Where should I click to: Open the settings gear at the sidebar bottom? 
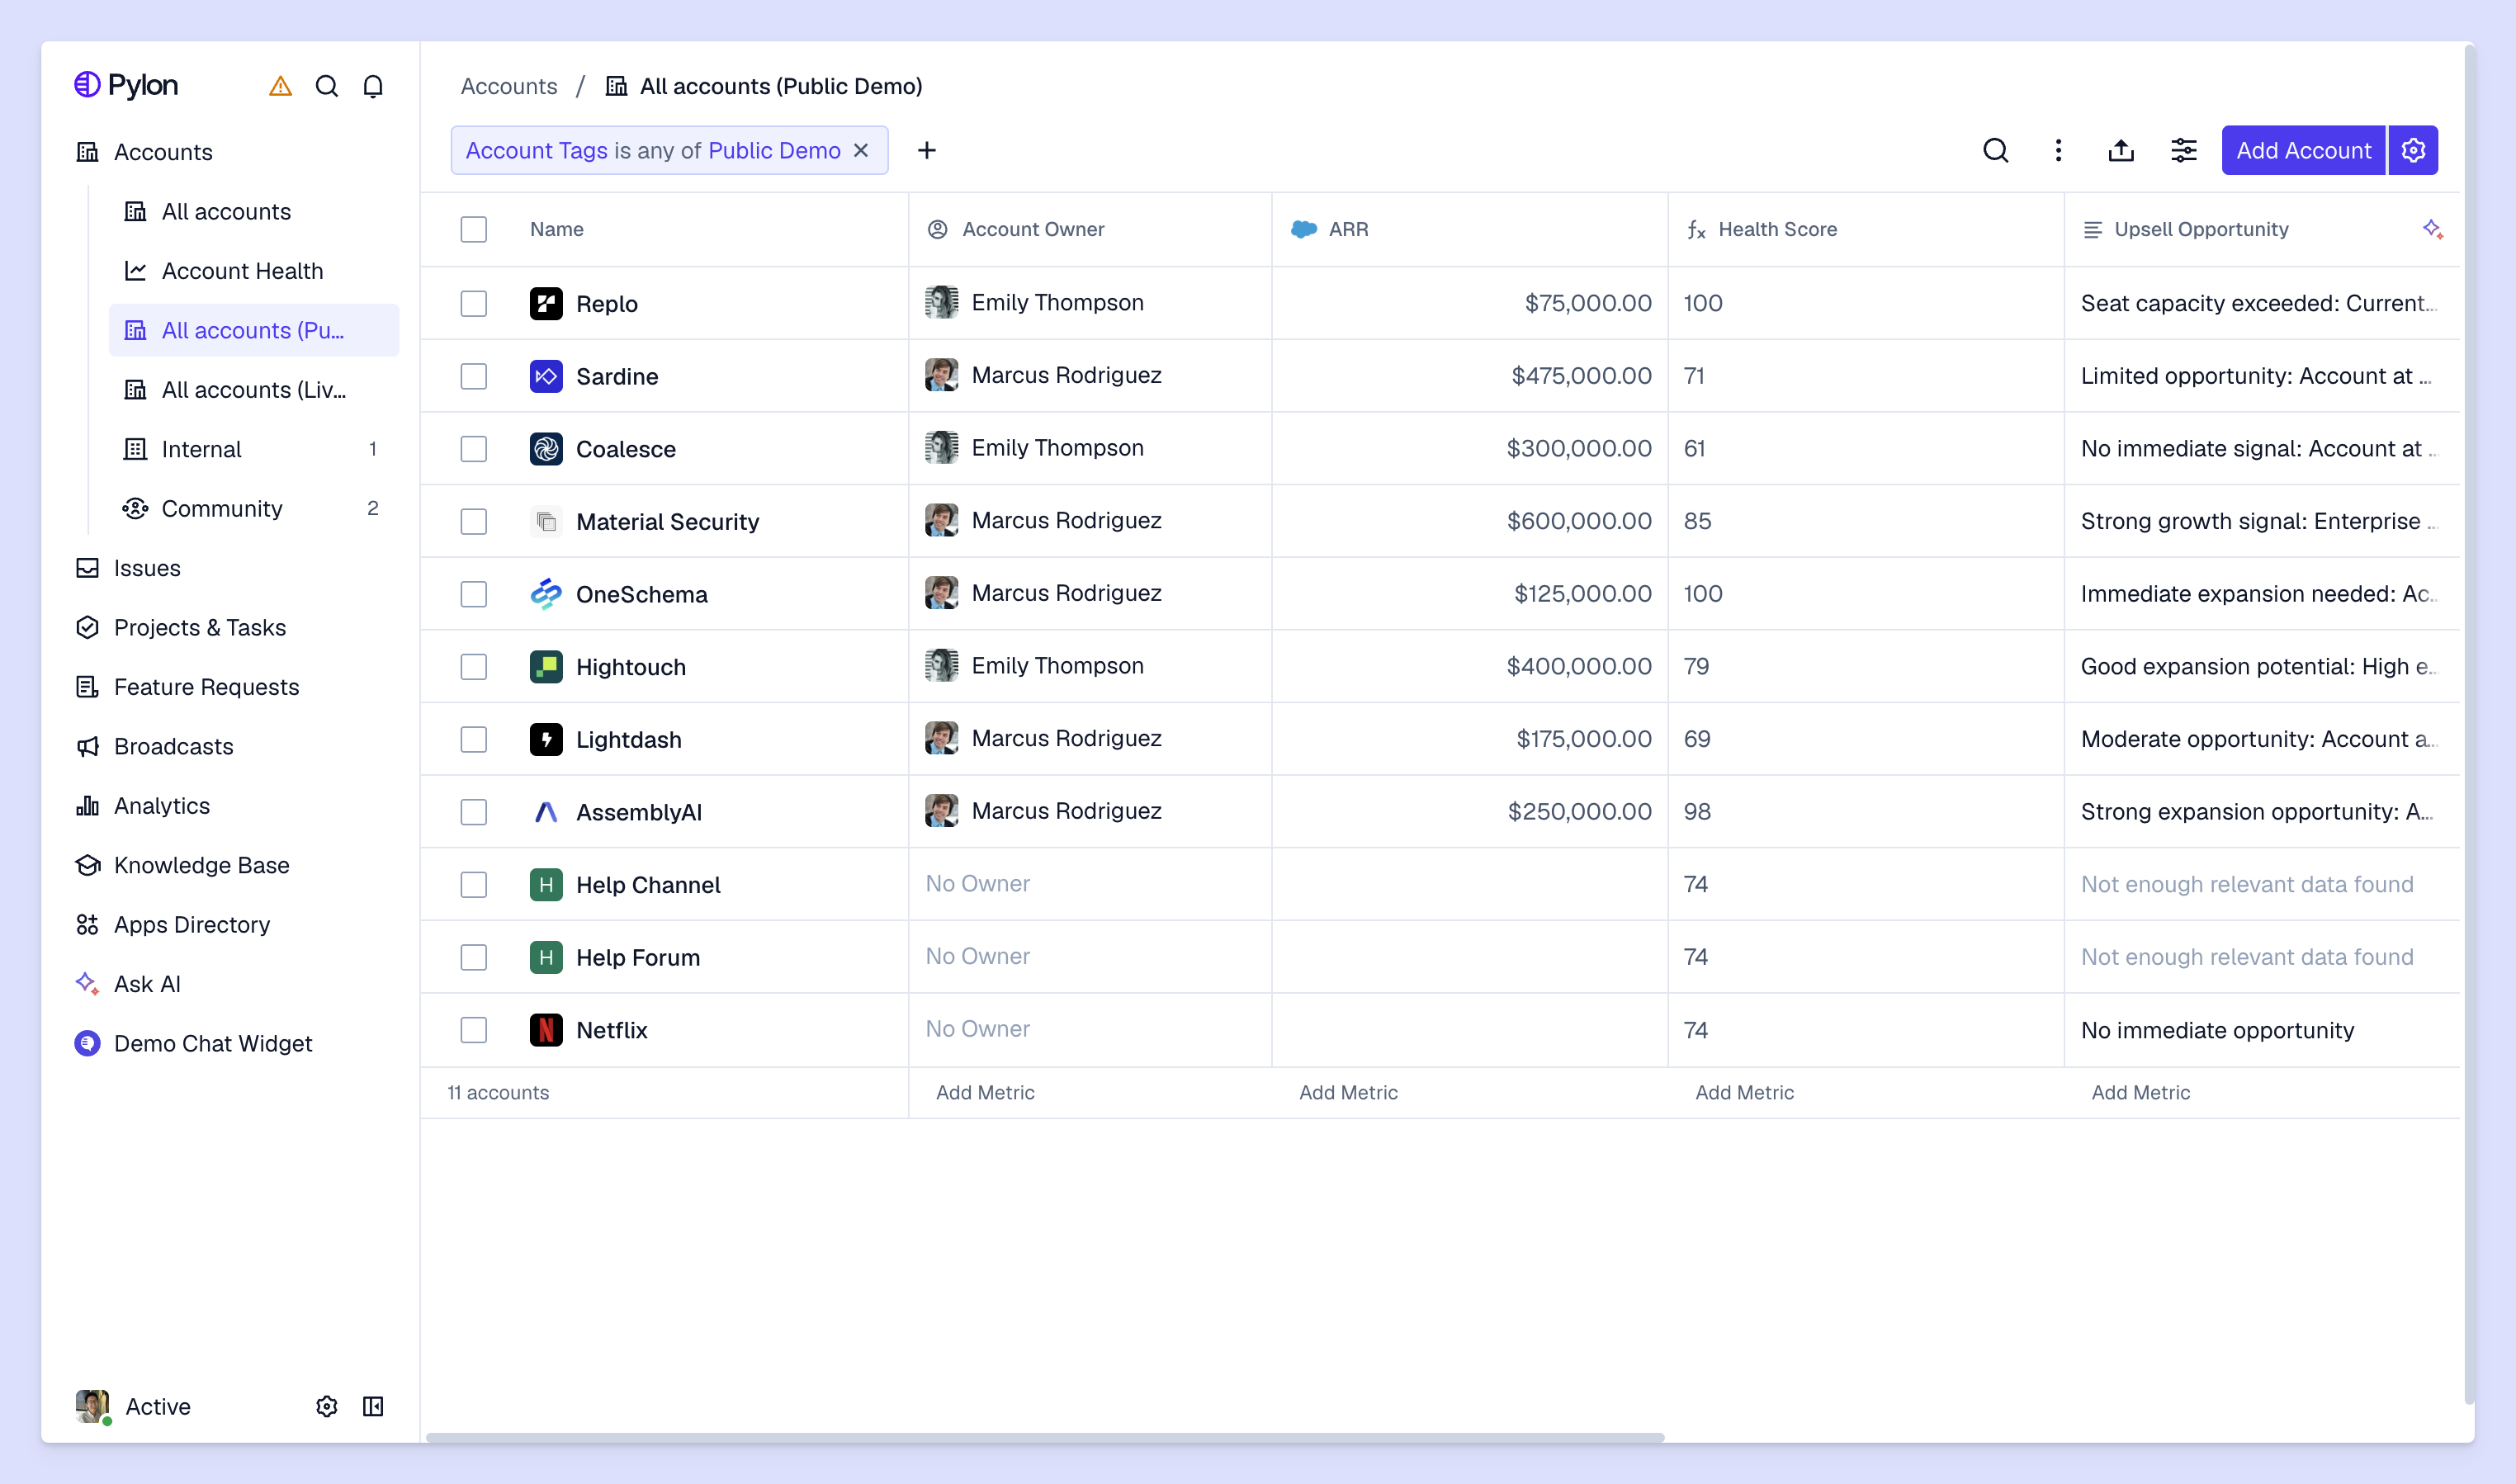click(326, 1406)
